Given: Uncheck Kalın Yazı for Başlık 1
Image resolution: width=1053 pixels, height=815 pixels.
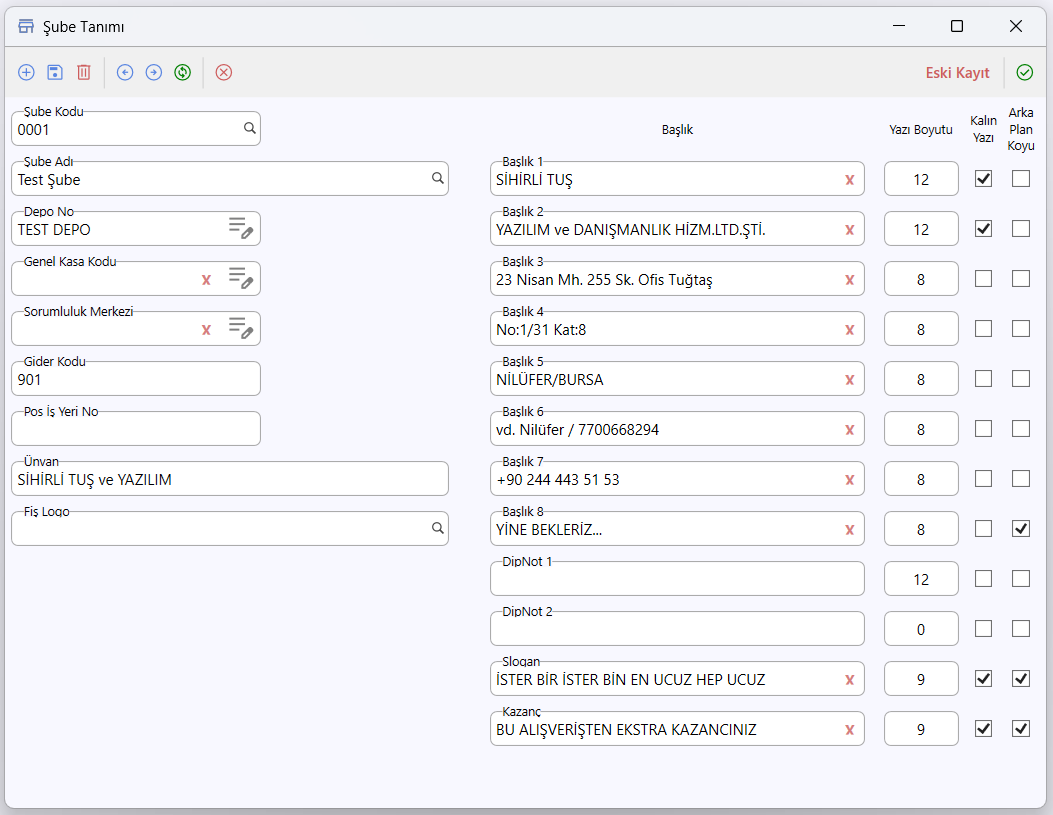Looking at the screenshot, I should coord(983,179).
